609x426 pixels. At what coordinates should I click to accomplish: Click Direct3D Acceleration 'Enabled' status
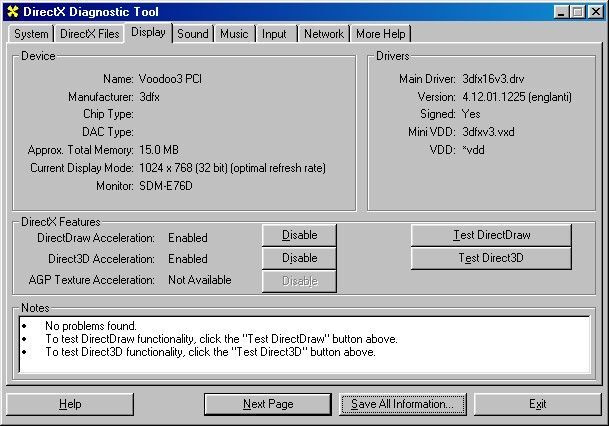[188, 259]
